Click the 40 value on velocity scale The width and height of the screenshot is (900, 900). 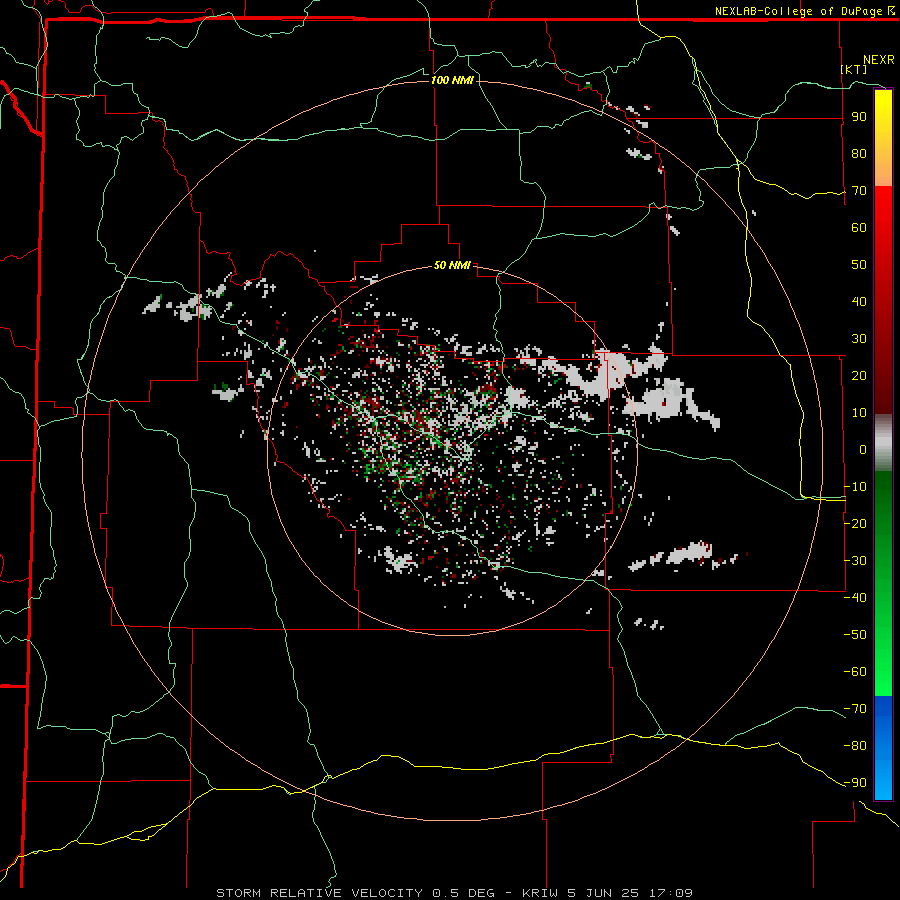[859, 302]
